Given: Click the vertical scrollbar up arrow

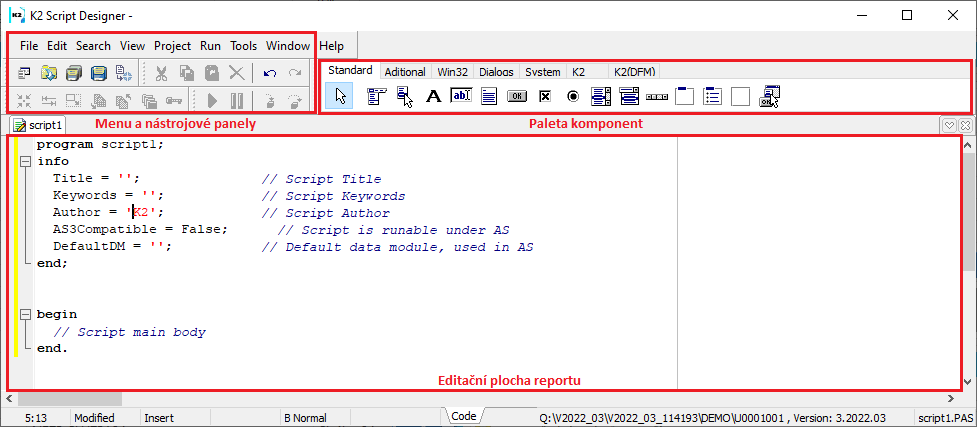Looking at the screenshot, I should 969,145.
